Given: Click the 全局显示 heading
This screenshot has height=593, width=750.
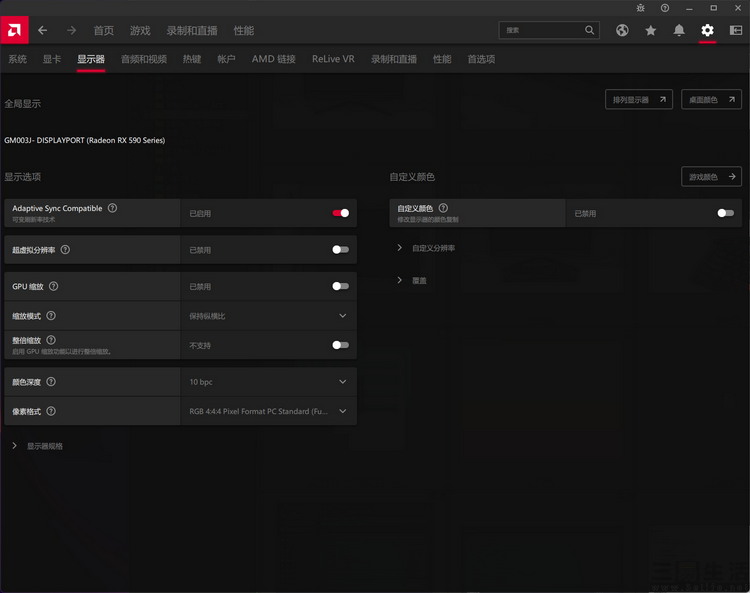Looking at the screenshot, I should (22, 104).
